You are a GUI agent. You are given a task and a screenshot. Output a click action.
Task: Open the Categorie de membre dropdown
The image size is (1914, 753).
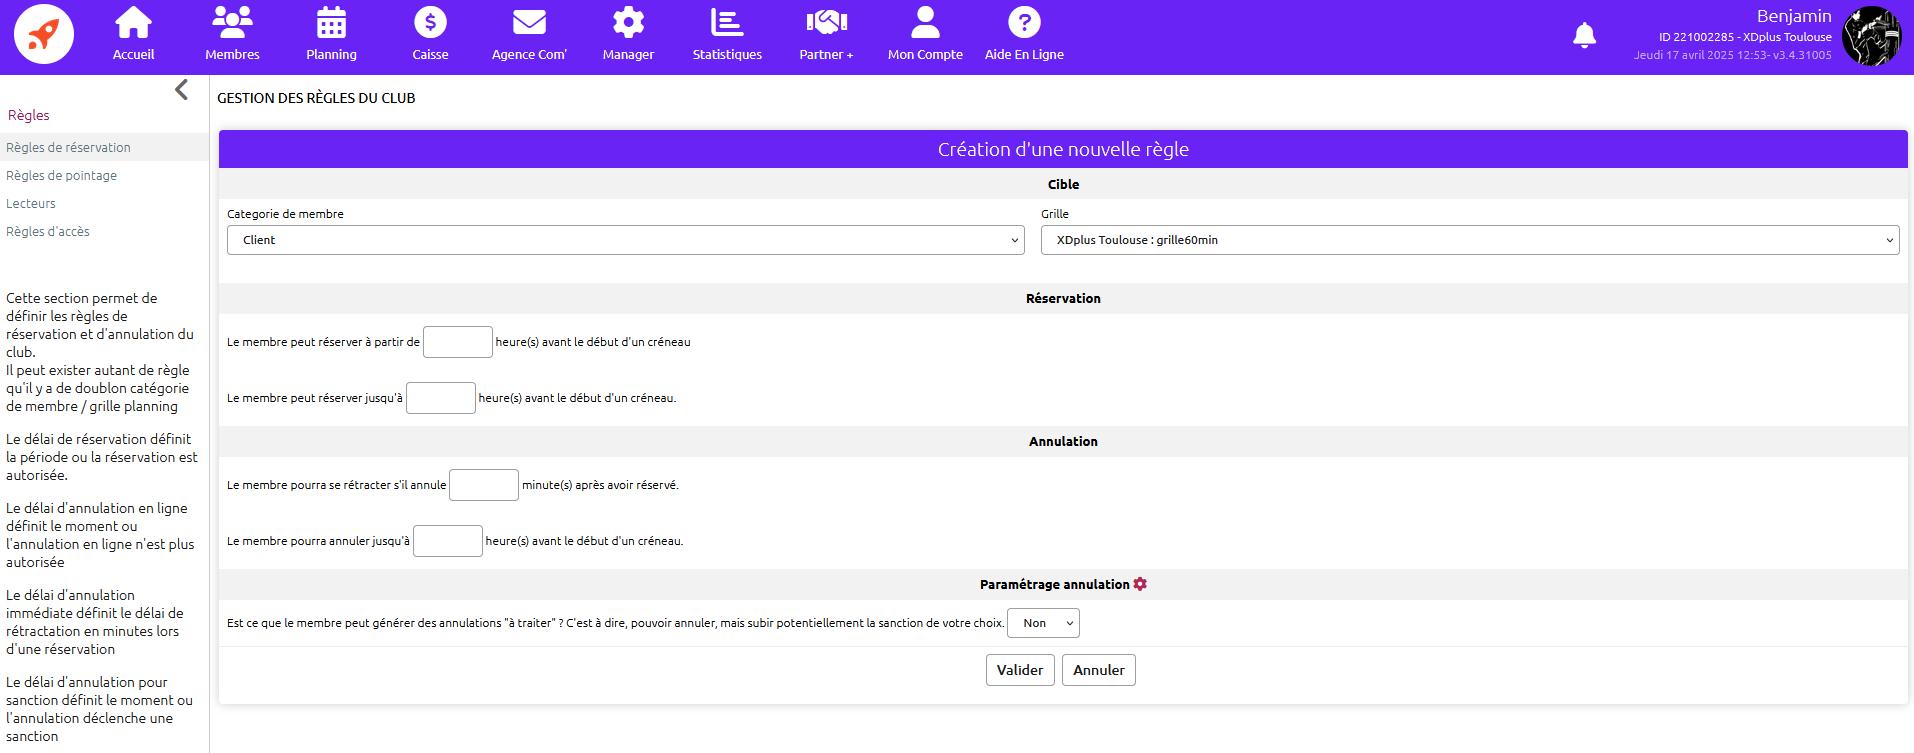(625, 240)
